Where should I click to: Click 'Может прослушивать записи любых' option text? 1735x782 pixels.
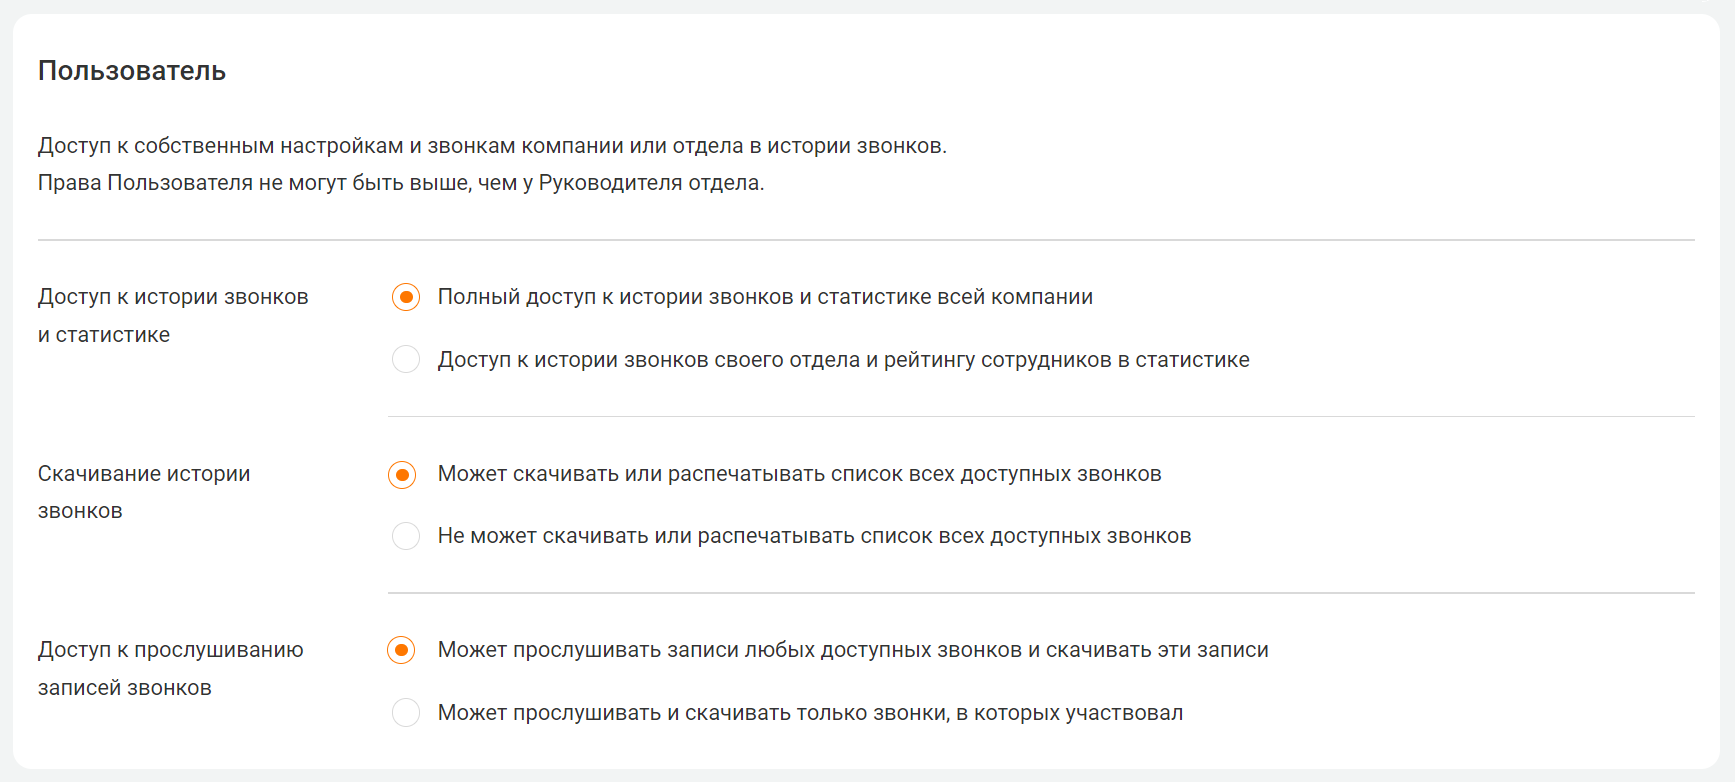pos(853,650)
